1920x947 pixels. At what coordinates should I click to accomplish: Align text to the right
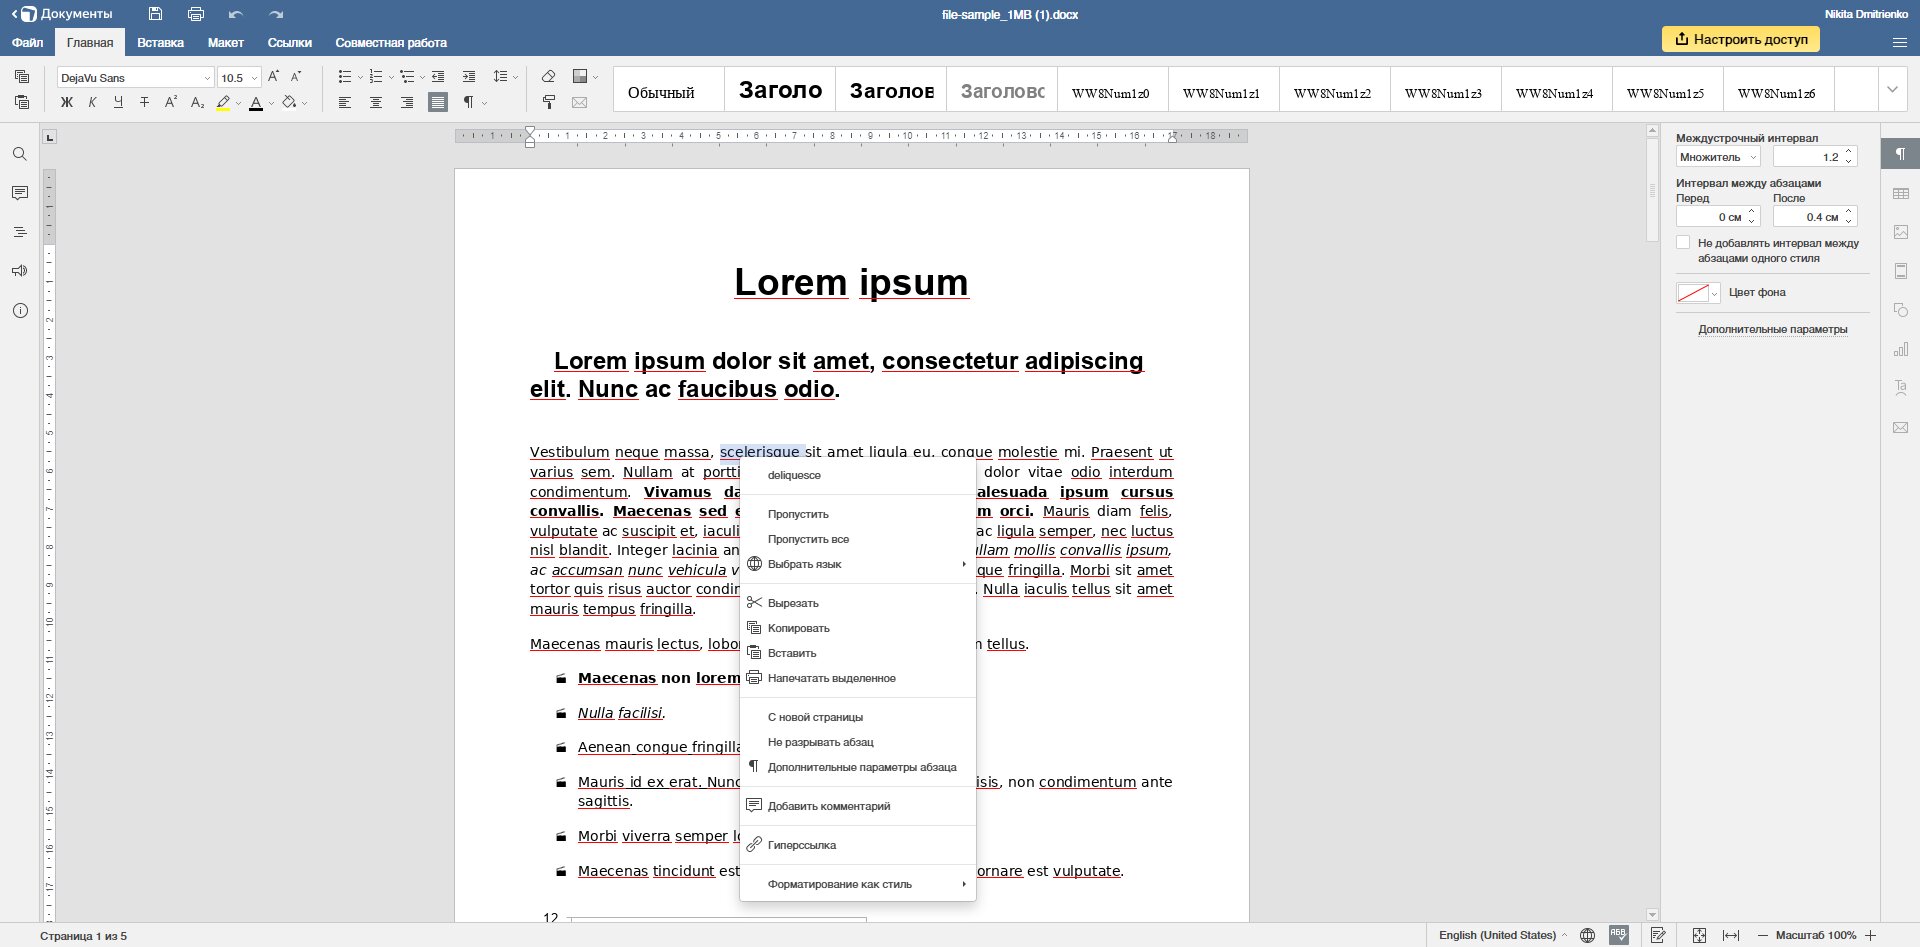click(407, 102)
